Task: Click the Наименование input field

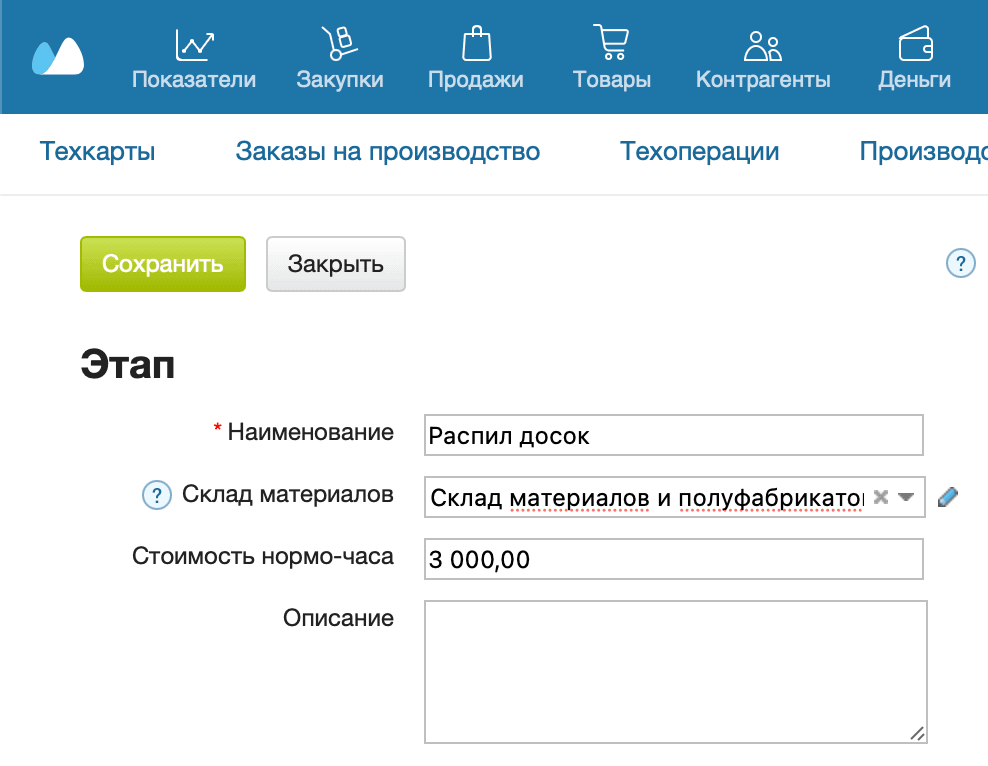Action: 673,434
